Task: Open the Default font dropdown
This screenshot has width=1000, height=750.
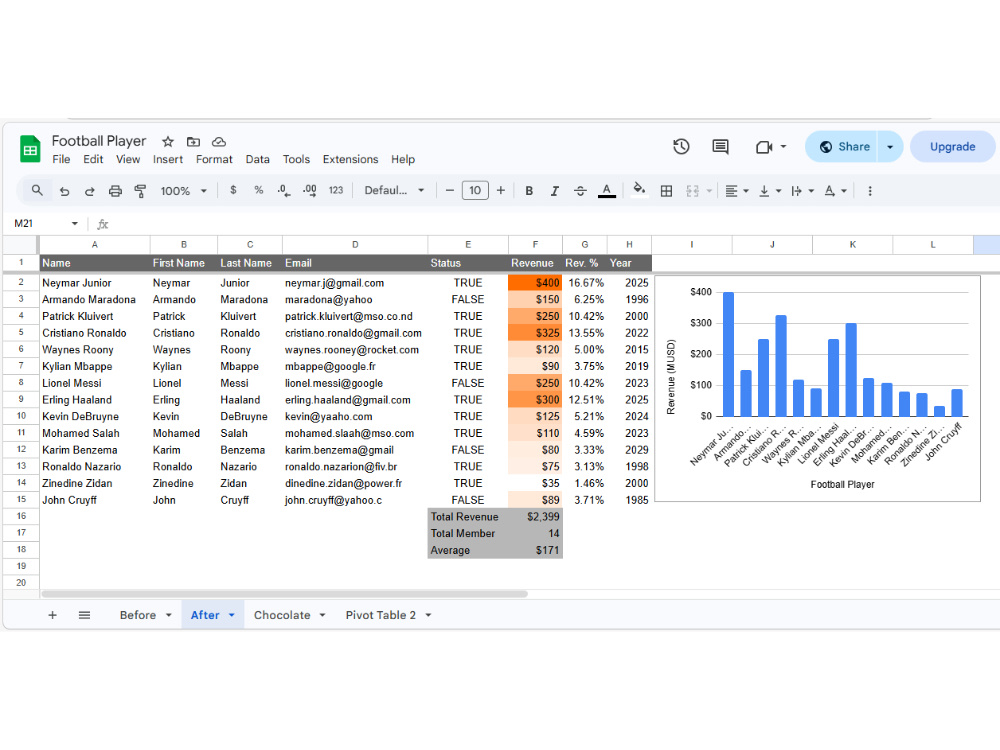Action: 394,190
